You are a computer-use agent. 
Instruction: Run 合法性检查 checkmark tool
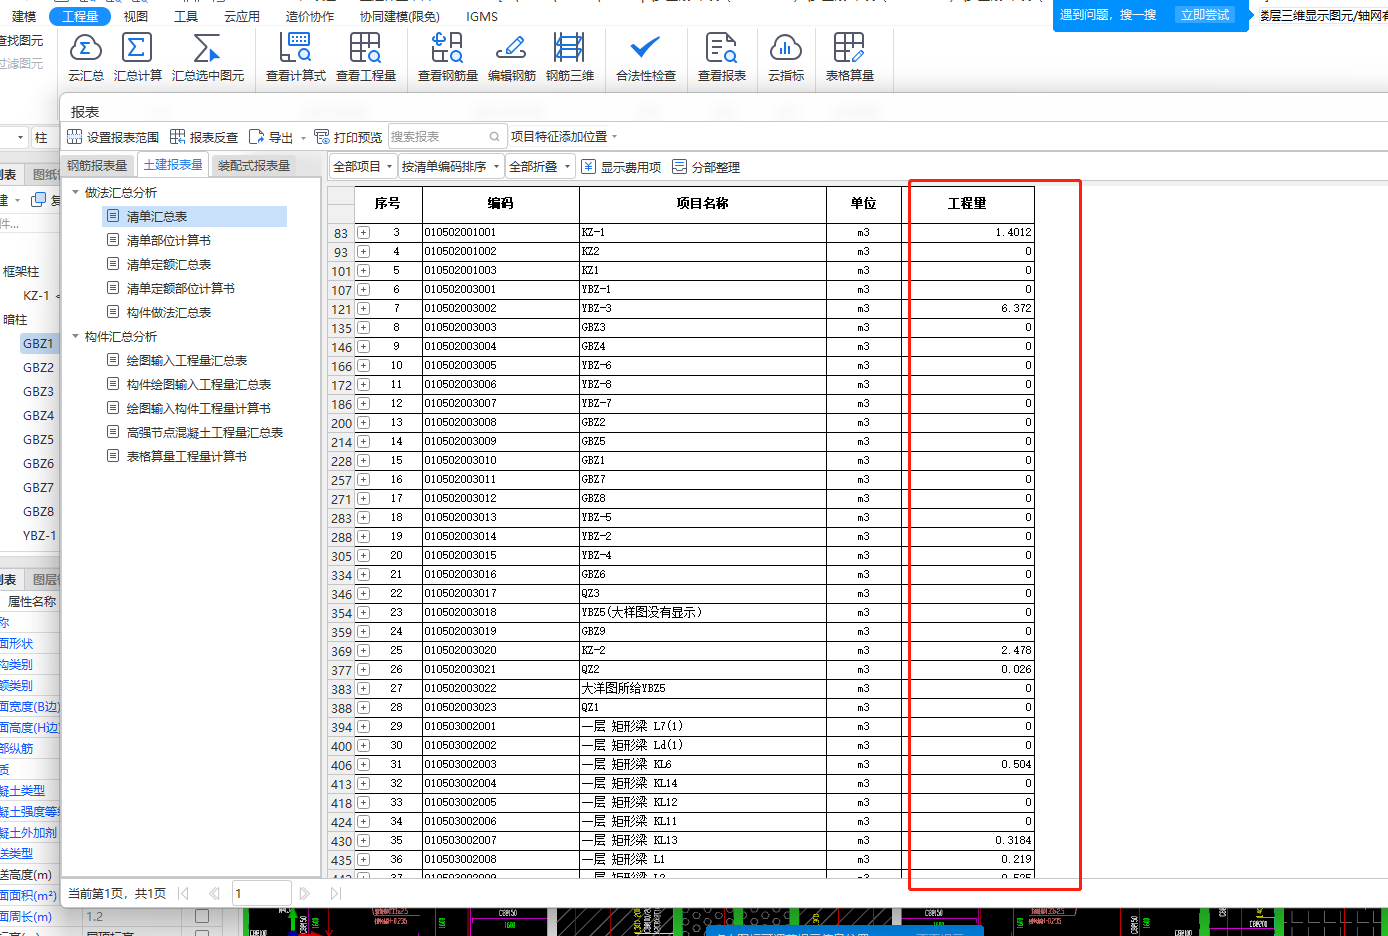(645, 57)
